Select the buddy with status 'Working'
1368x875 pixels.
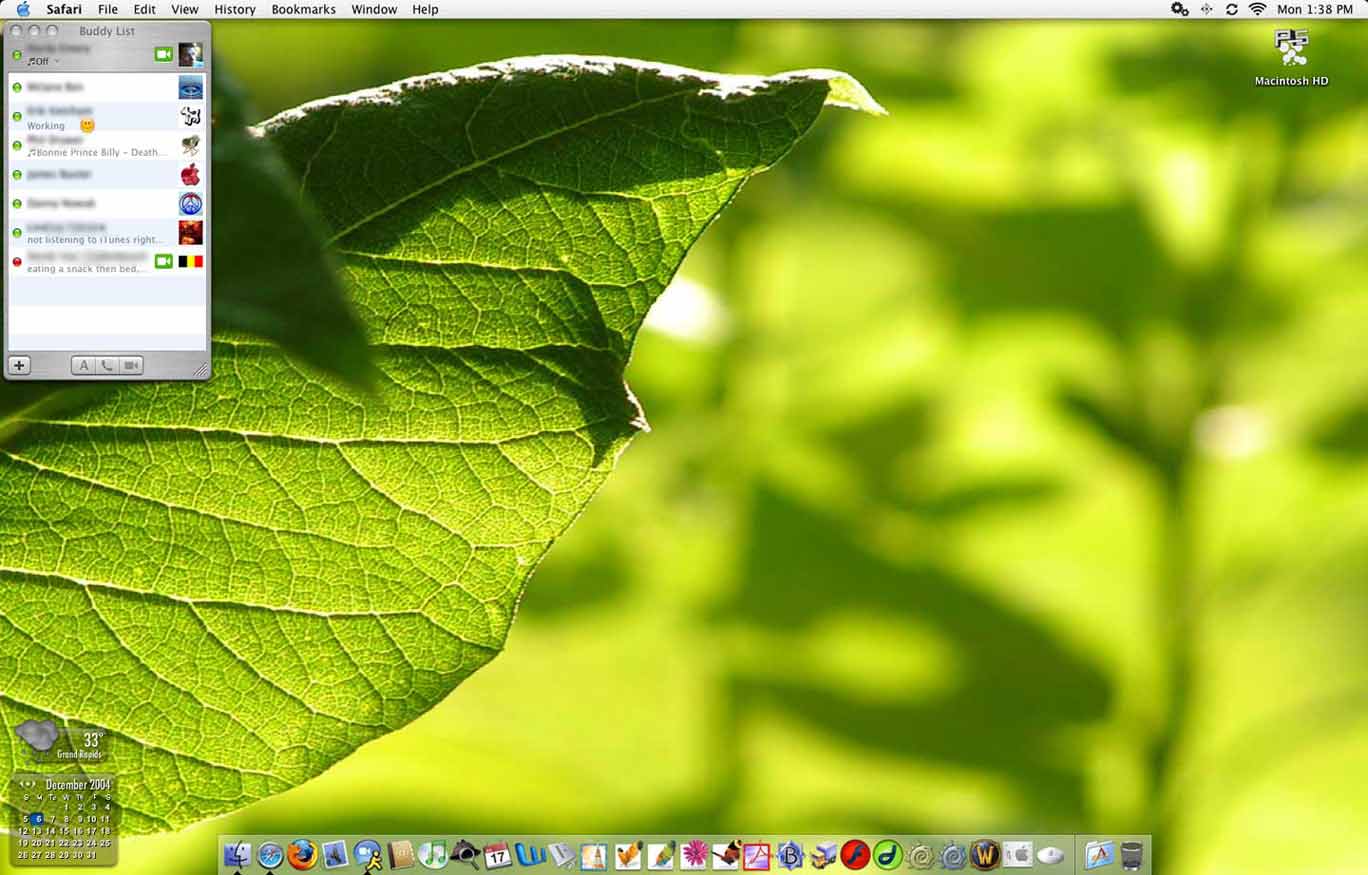pyautogui.click(x=108, y=116)
